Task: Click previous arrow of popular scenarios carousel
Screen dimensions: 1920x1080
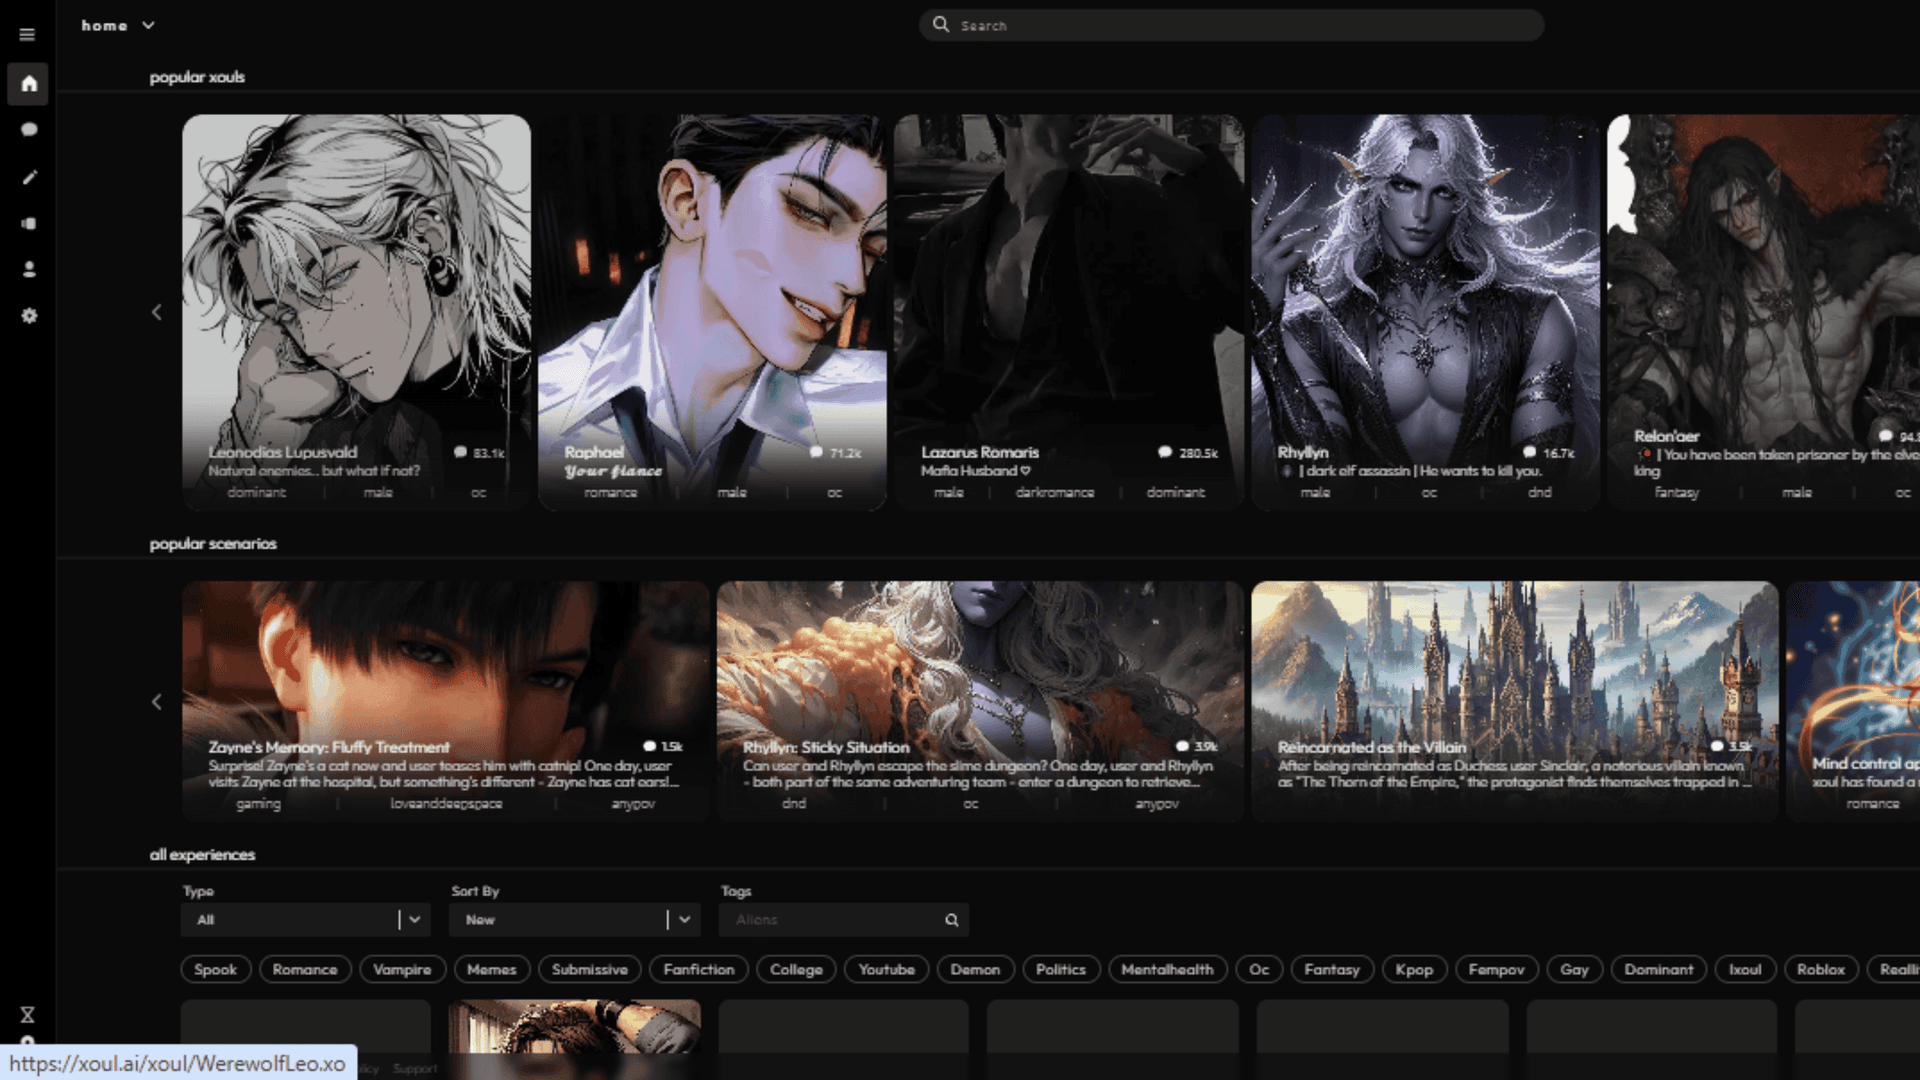Action: 157,702
